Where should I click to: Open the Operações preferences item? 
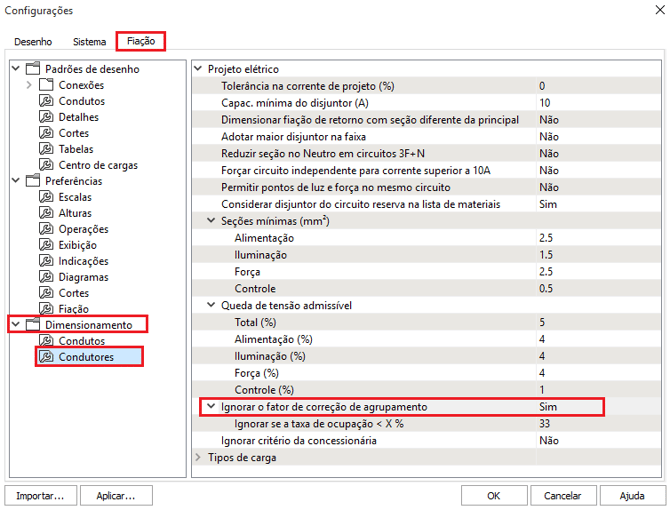click(83, 229)
